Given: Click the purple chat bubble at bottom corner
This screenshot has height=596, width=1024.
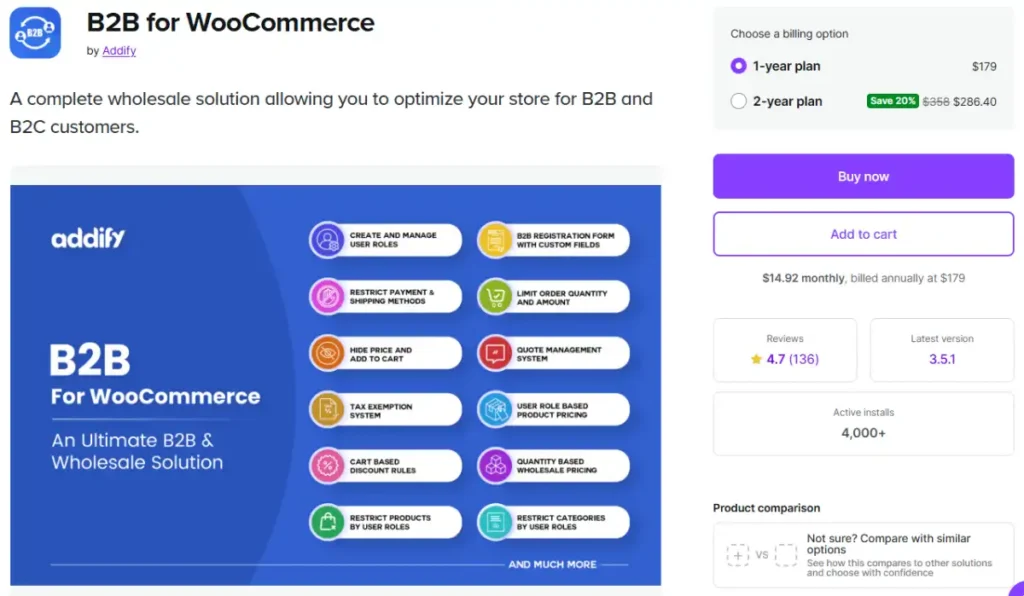Looking at the screenshot, I should [x=1017, y=589].
